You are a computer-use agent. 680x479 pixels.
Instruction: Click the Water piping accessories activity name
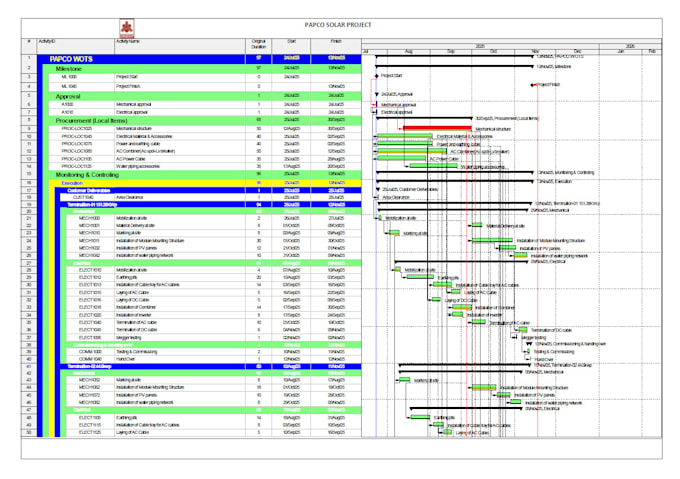pos(137,166)
